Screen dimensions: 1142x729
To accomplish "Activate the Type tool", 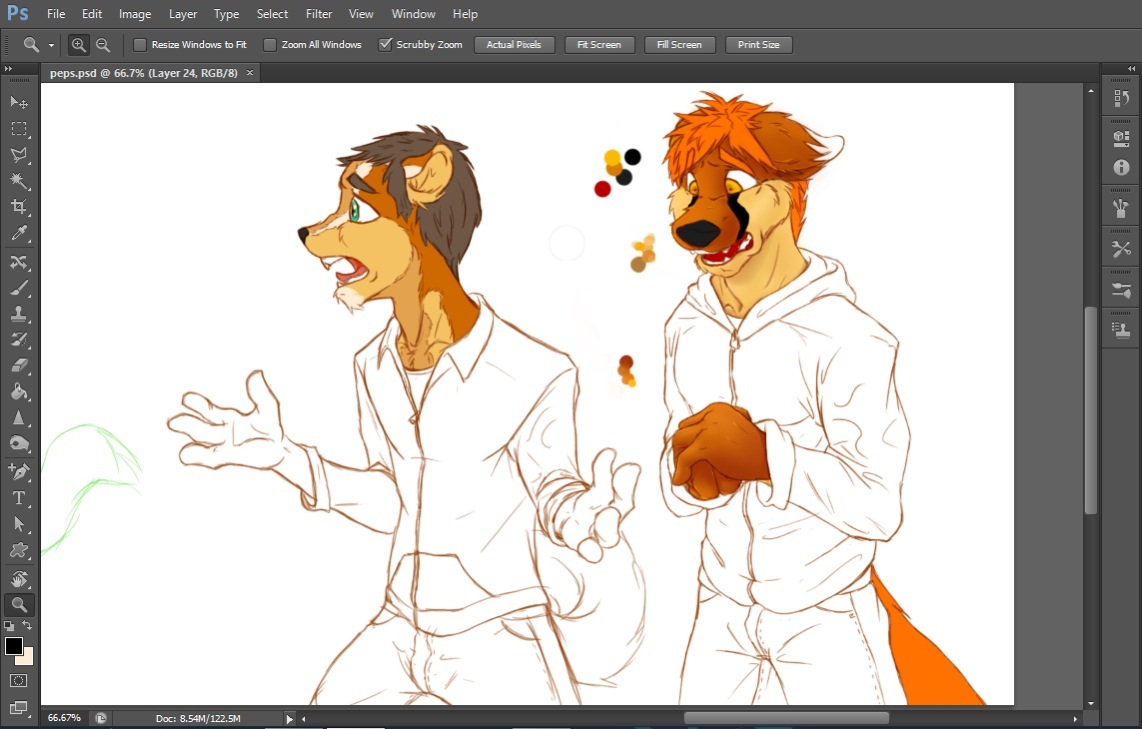I will coord(19,497).
